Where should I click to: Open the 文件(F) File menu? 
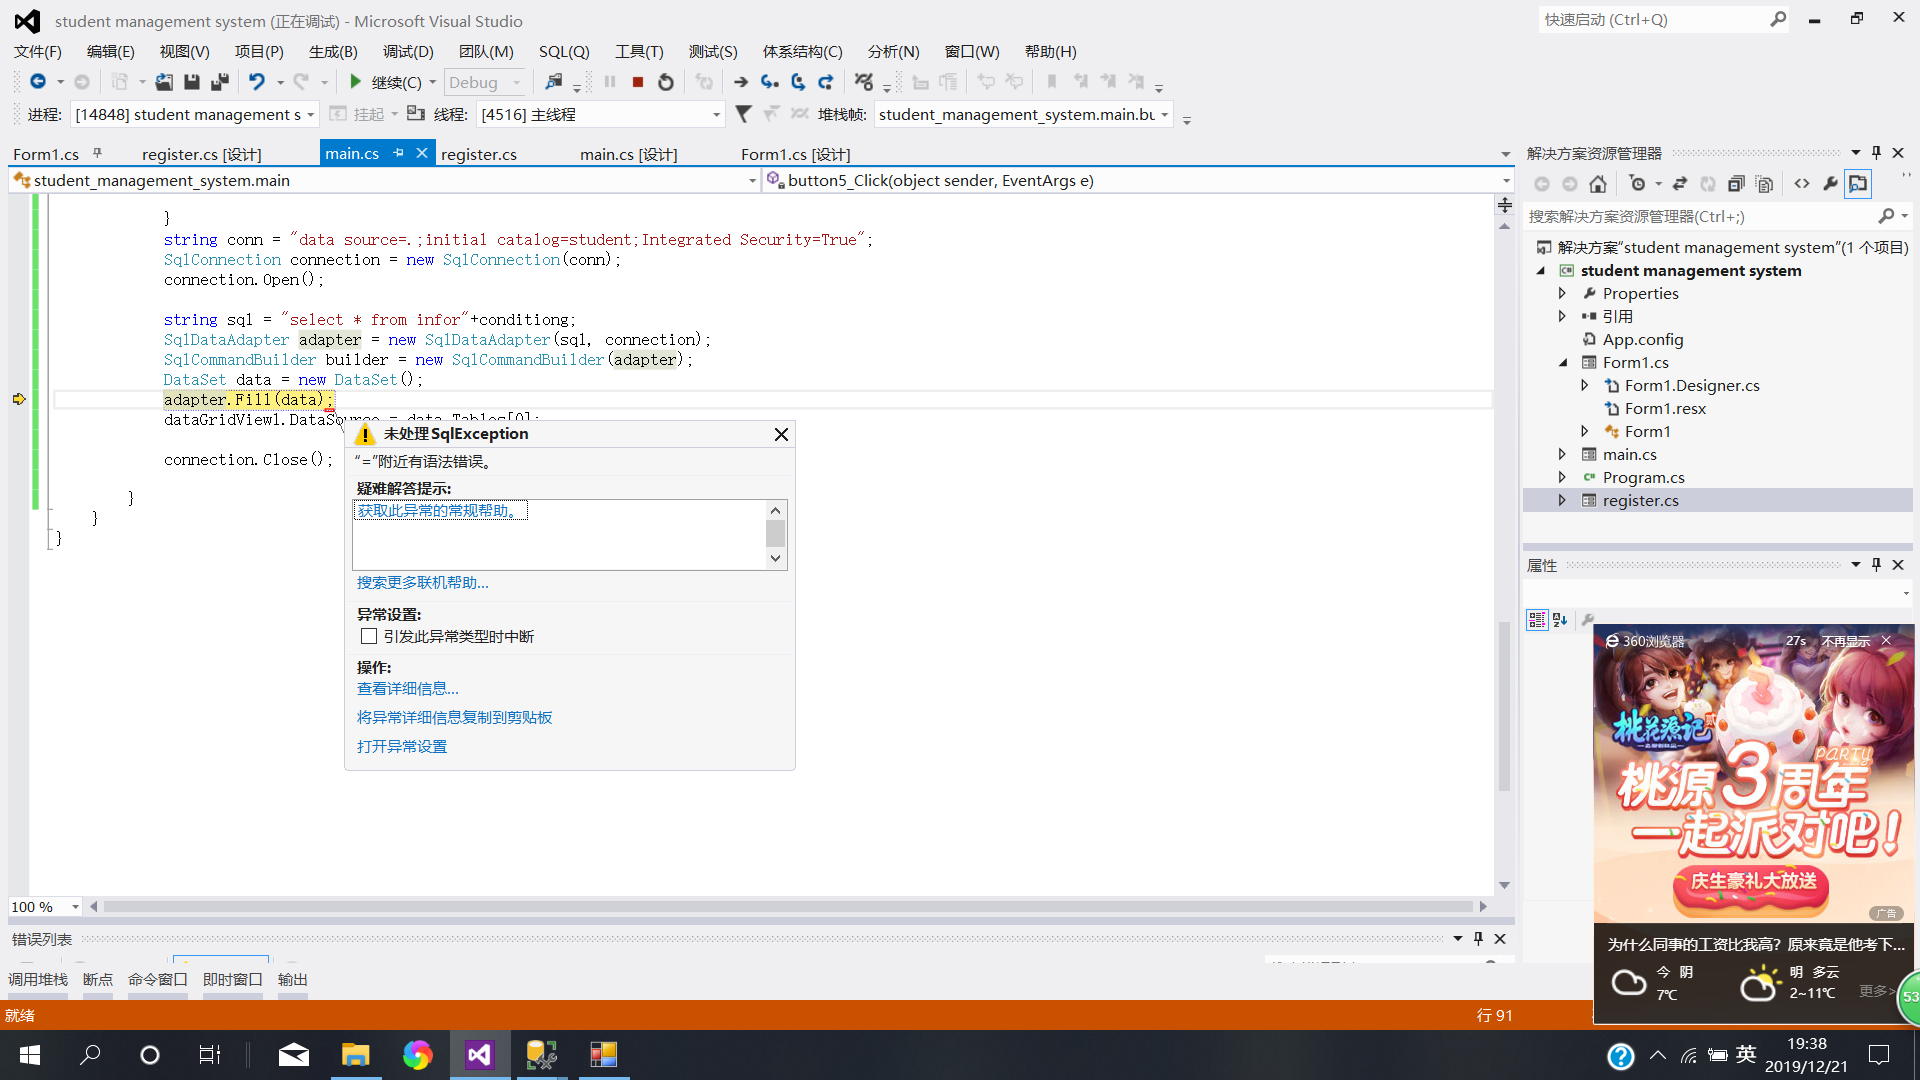pos(38,52)
